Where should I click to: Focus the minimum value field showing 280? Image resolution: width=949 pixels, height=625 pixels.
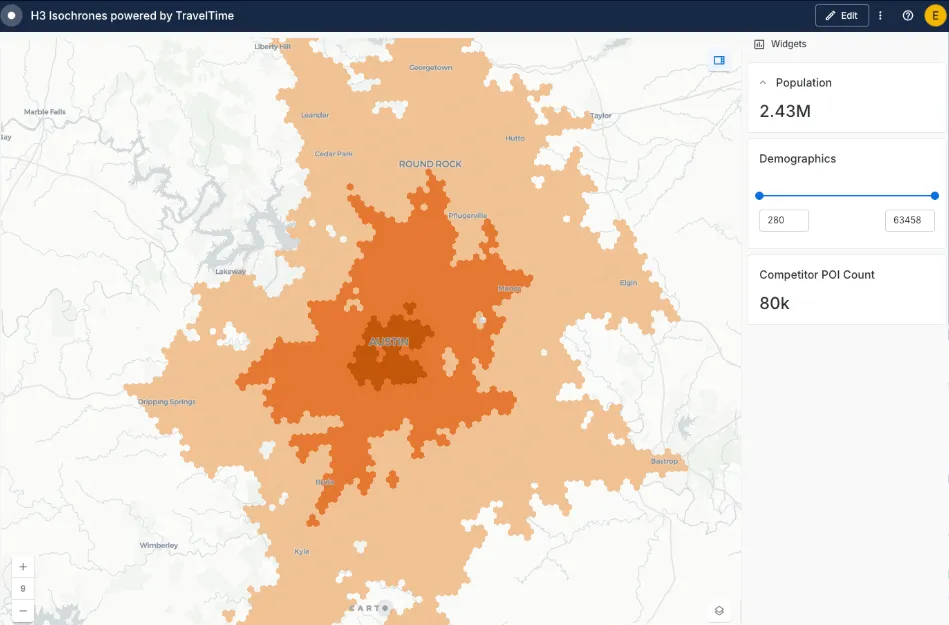click(x=783, y=221)
